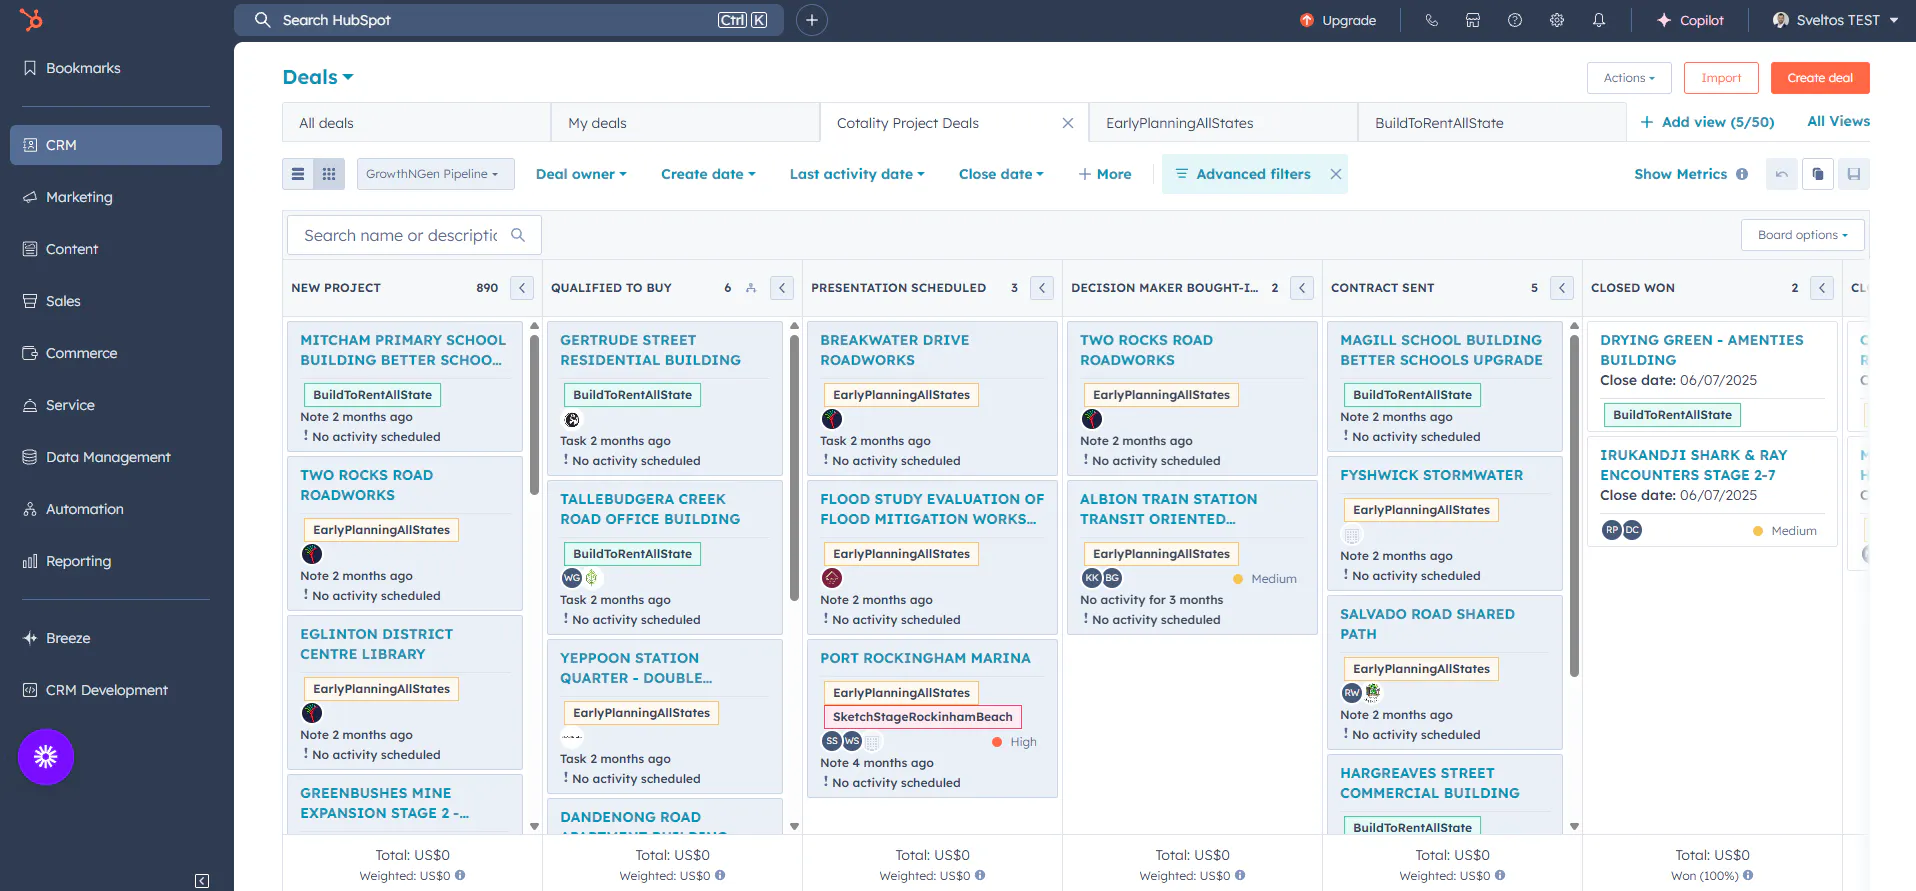This screenshot has width=1916, height=891.
Task: Close the Cotality Project Deals tab
Action: (x=1068, y=123)
